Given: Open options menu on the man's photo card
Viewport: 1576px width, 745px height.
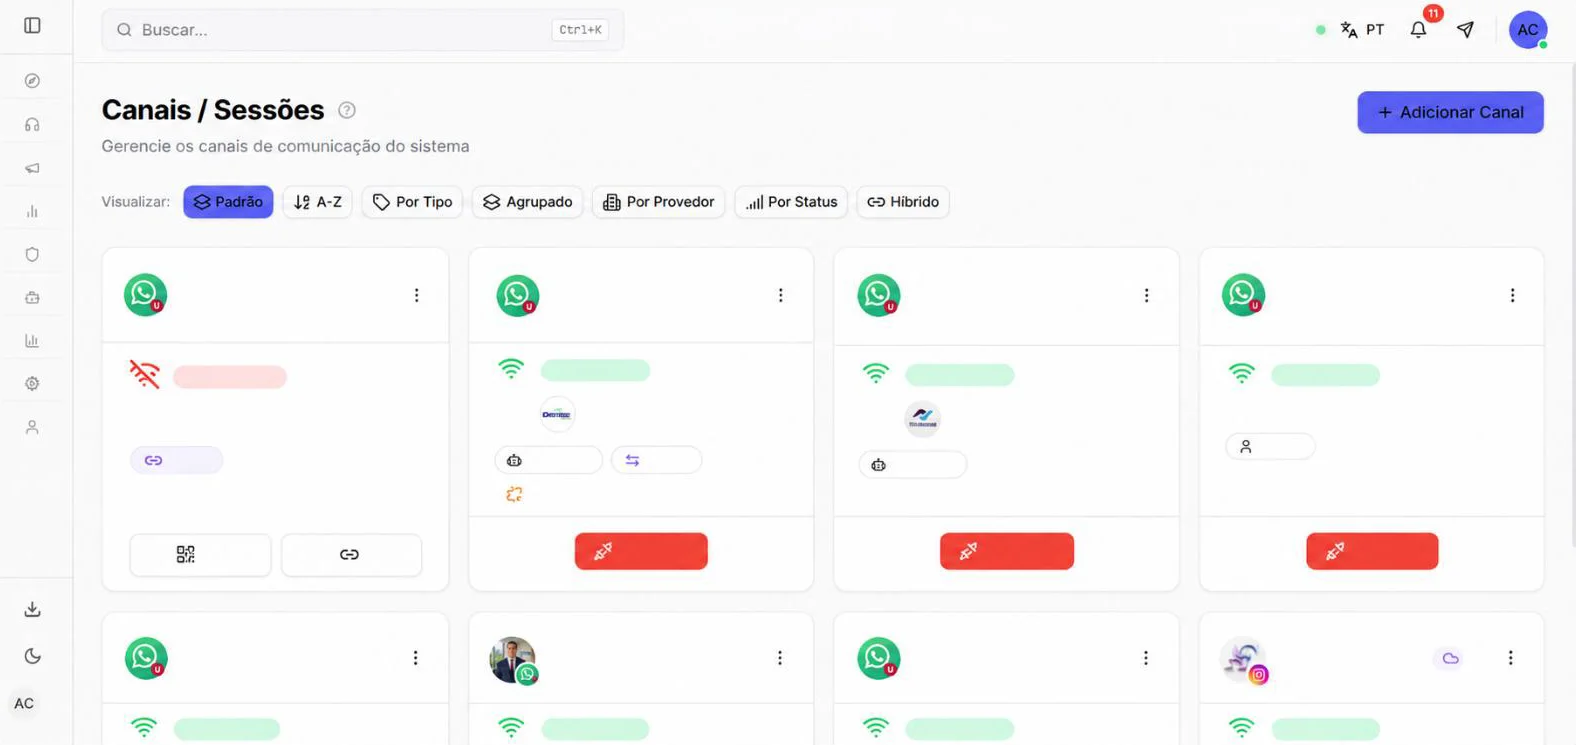Looking at the screenshot, I should pyautogui.click(x=780, y=658).
